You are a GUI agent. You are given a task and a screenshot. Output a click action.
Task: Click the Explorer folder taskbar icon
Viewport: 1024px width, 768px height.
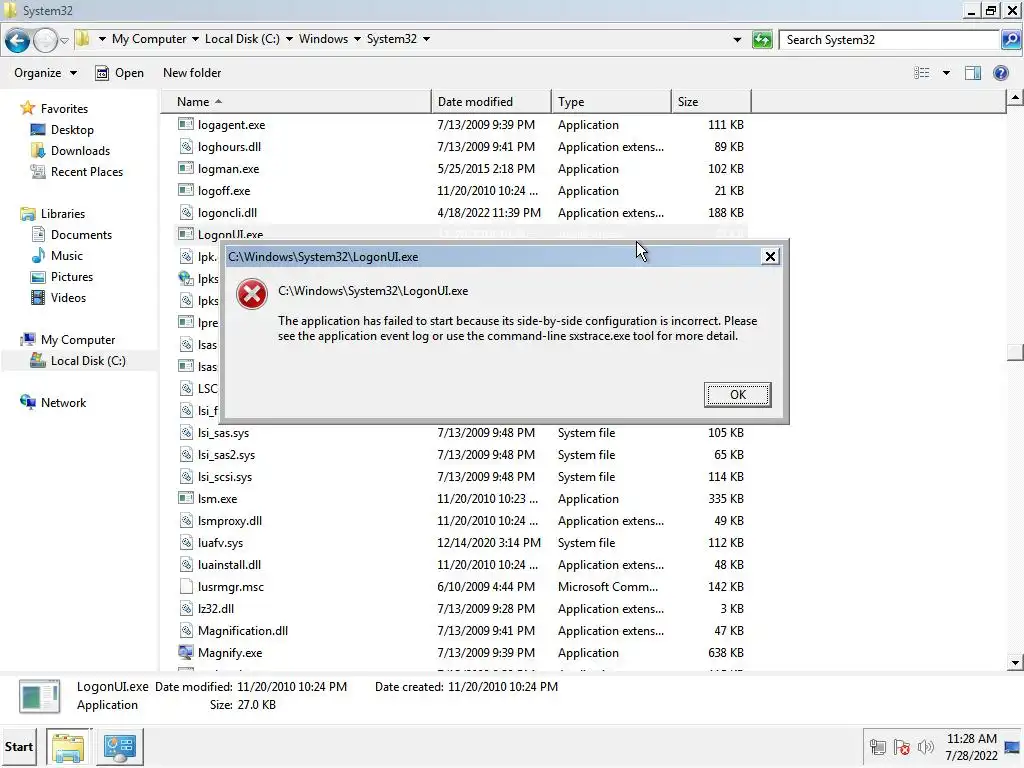pos(68,746)
